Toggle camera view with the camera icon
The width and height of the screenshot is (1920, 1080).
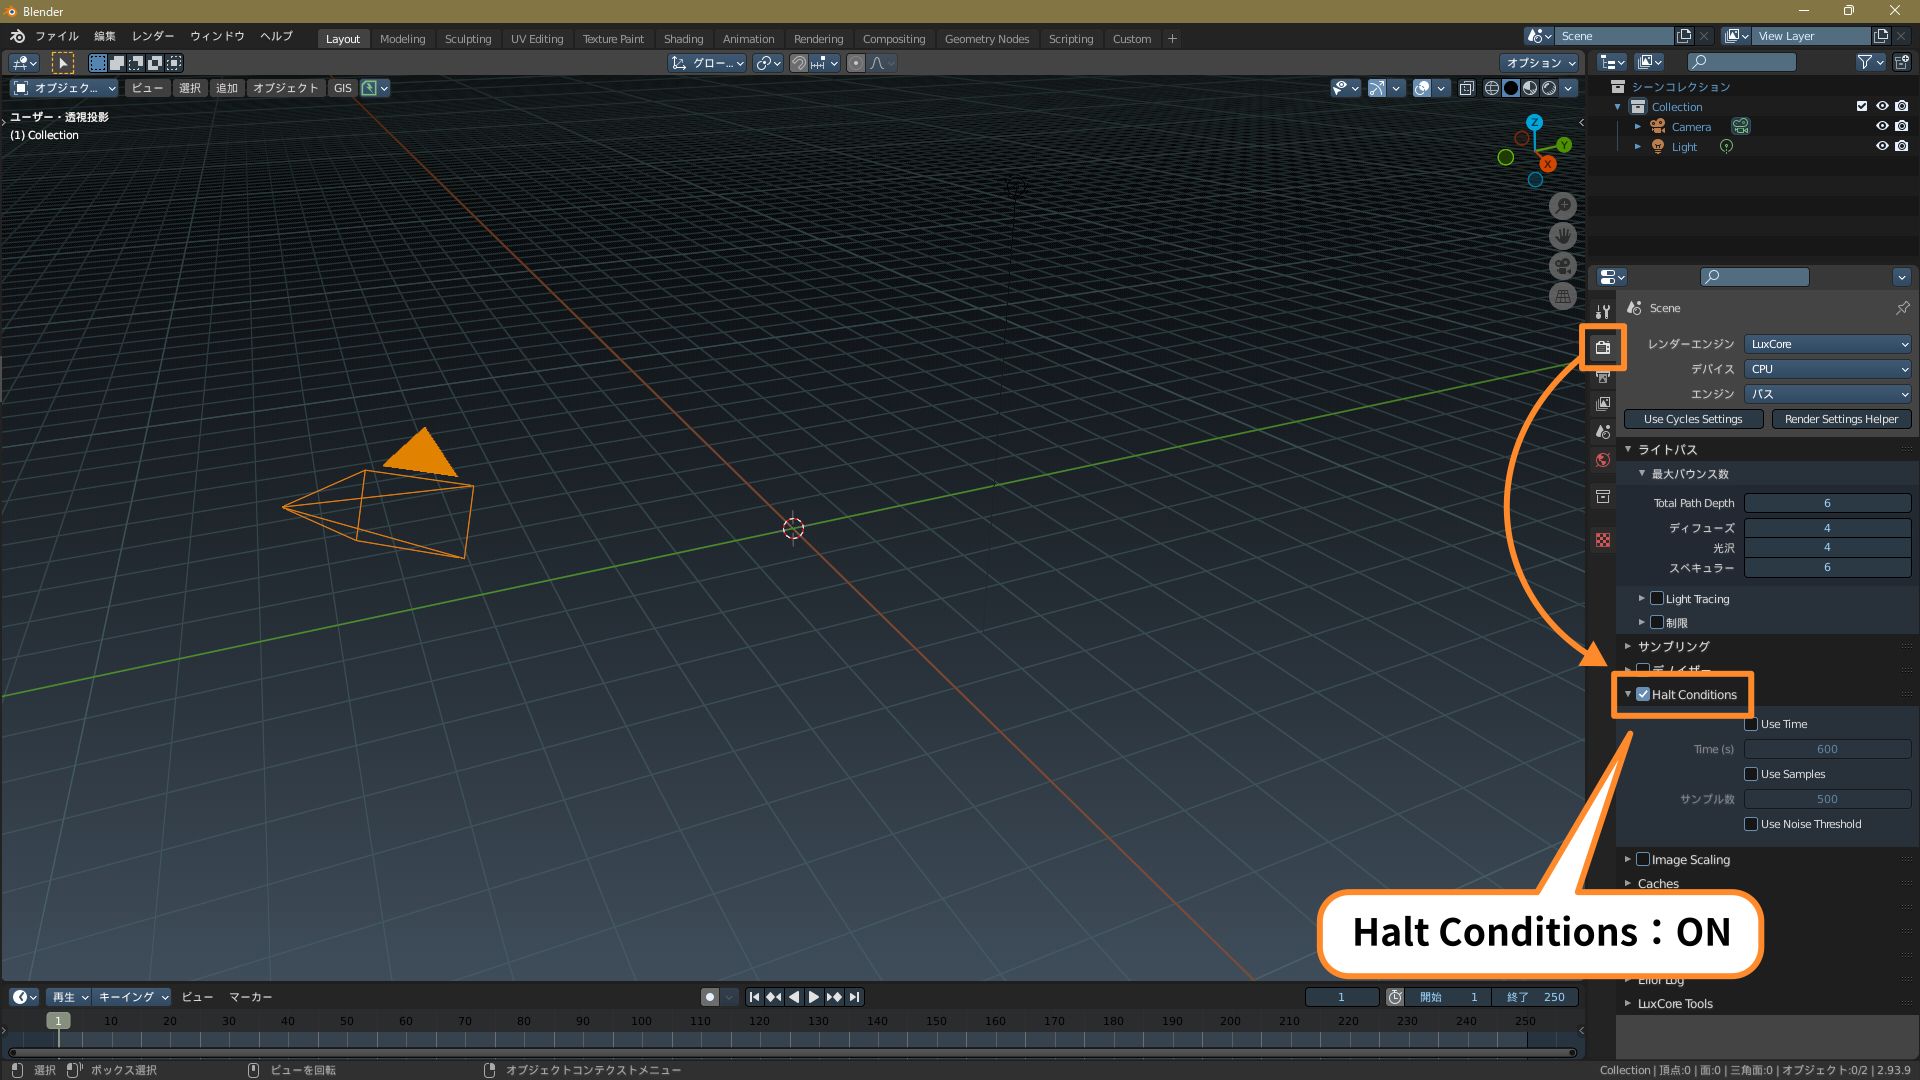[x=1563, y=266]
